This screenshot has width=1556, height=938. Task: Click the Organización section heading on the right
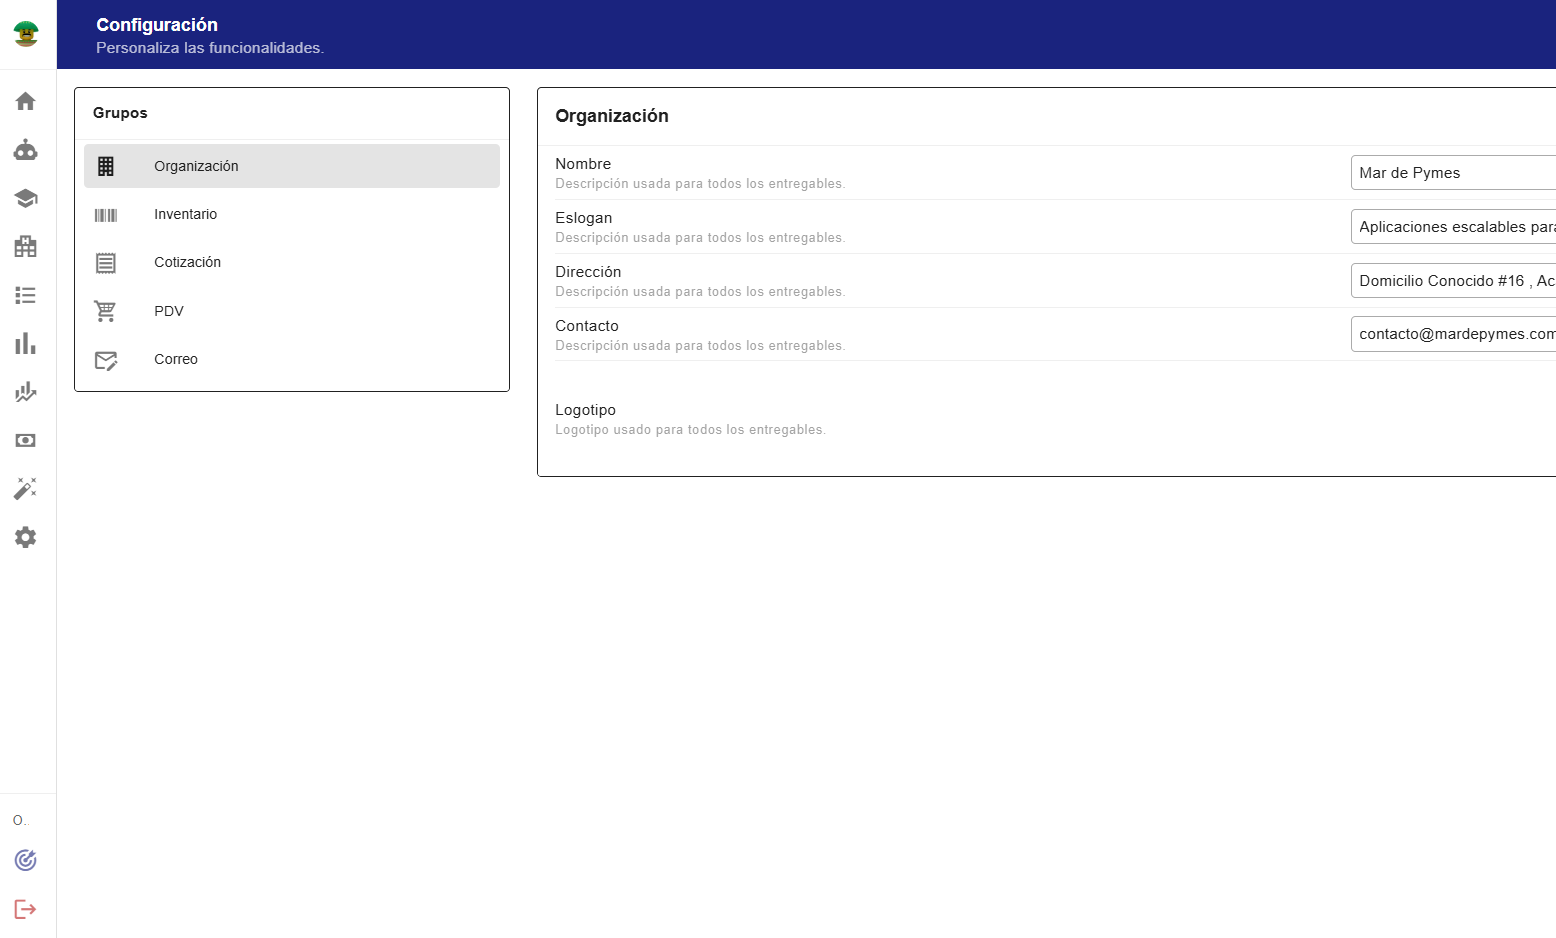coord(612,116)
